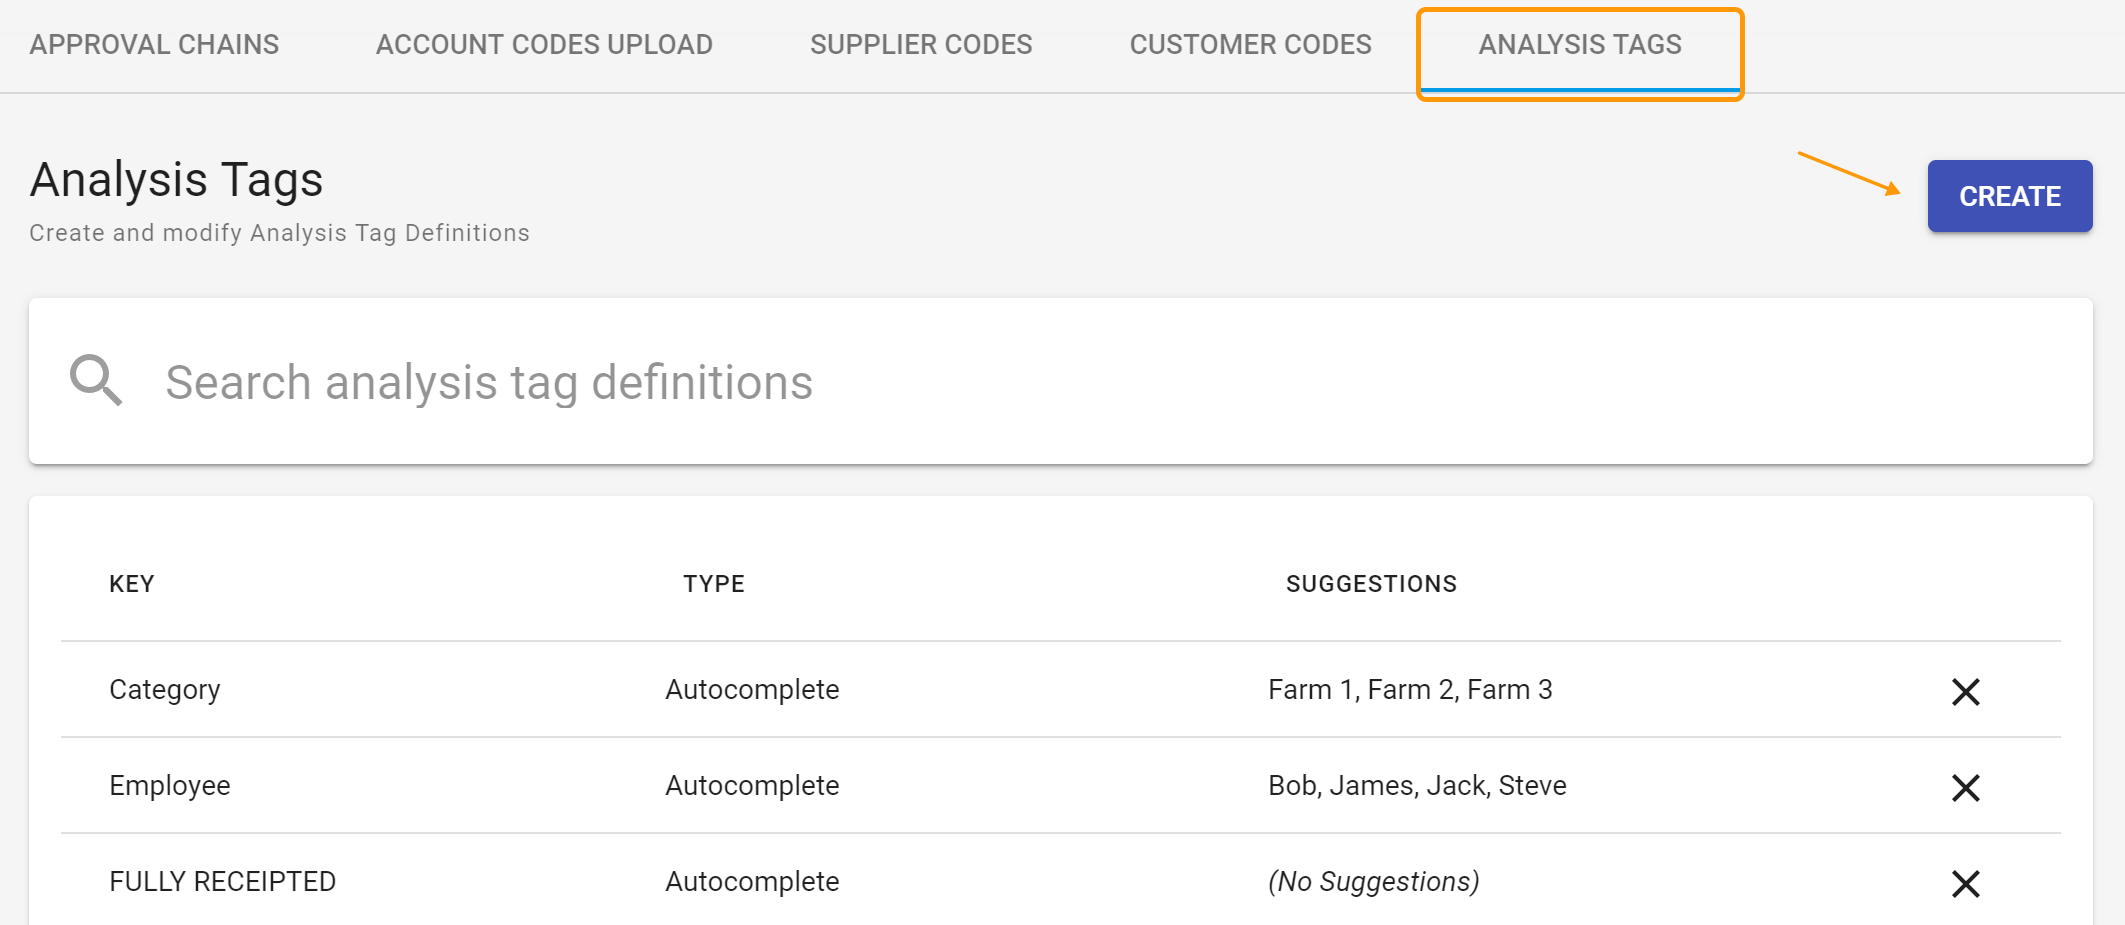Click the KEY column header
This screenshot has height=925, width=2125.
(131, 584)
